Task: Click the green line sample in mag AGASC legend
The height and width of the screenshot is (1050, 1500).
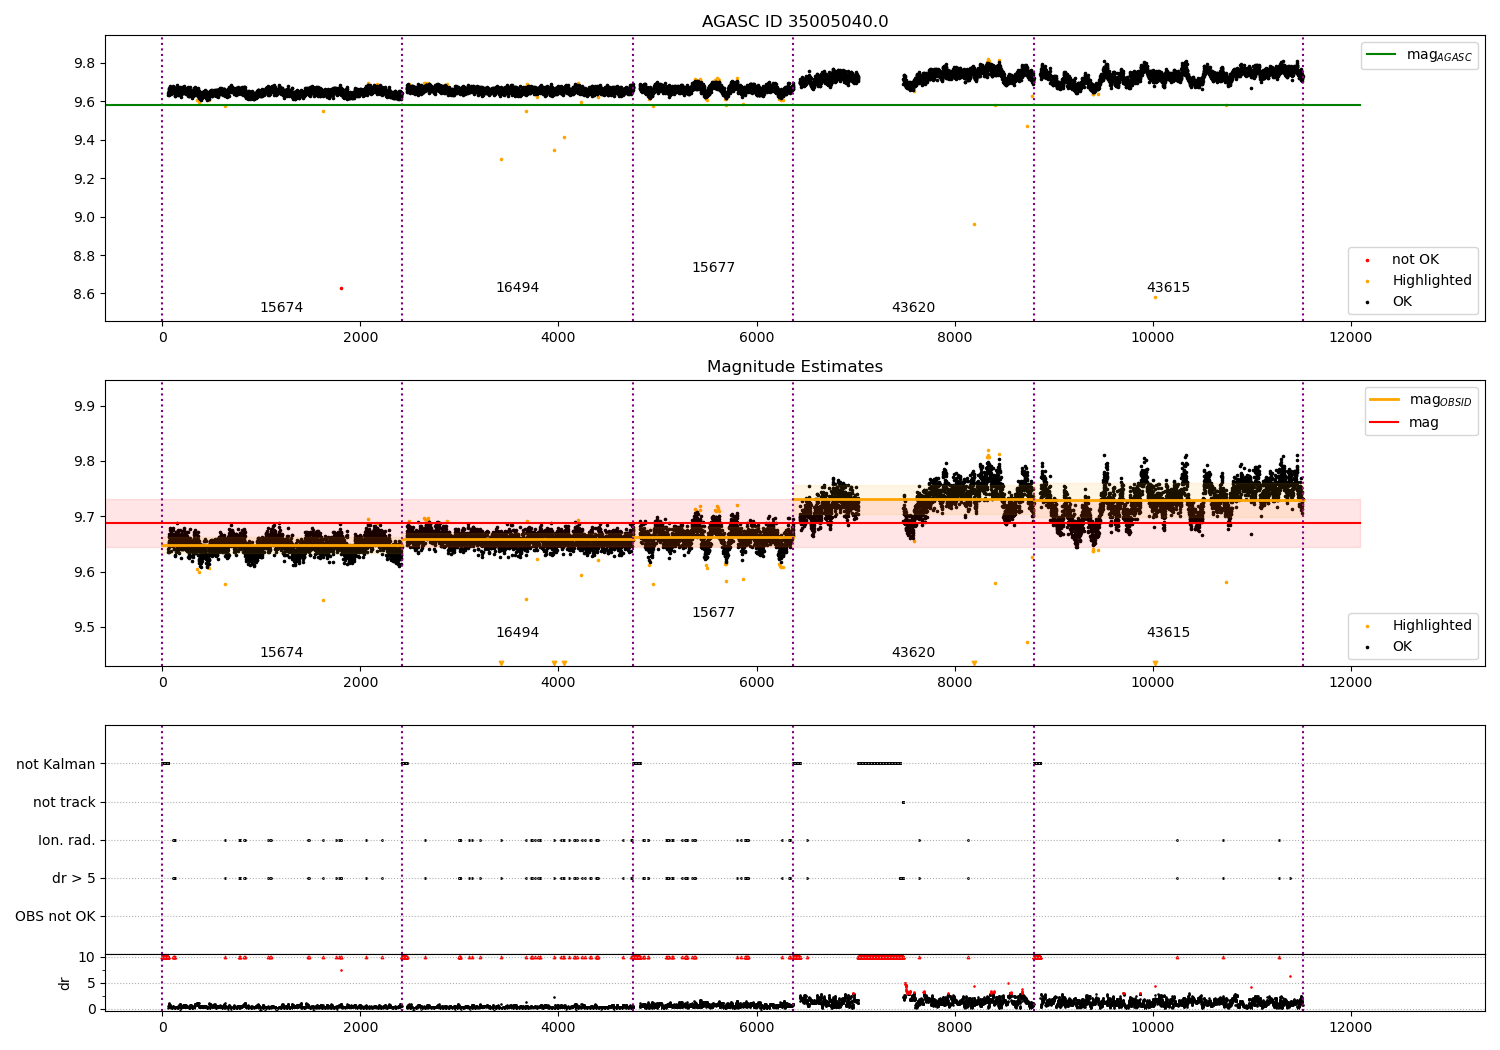Action: click(x=1381, y=55)
